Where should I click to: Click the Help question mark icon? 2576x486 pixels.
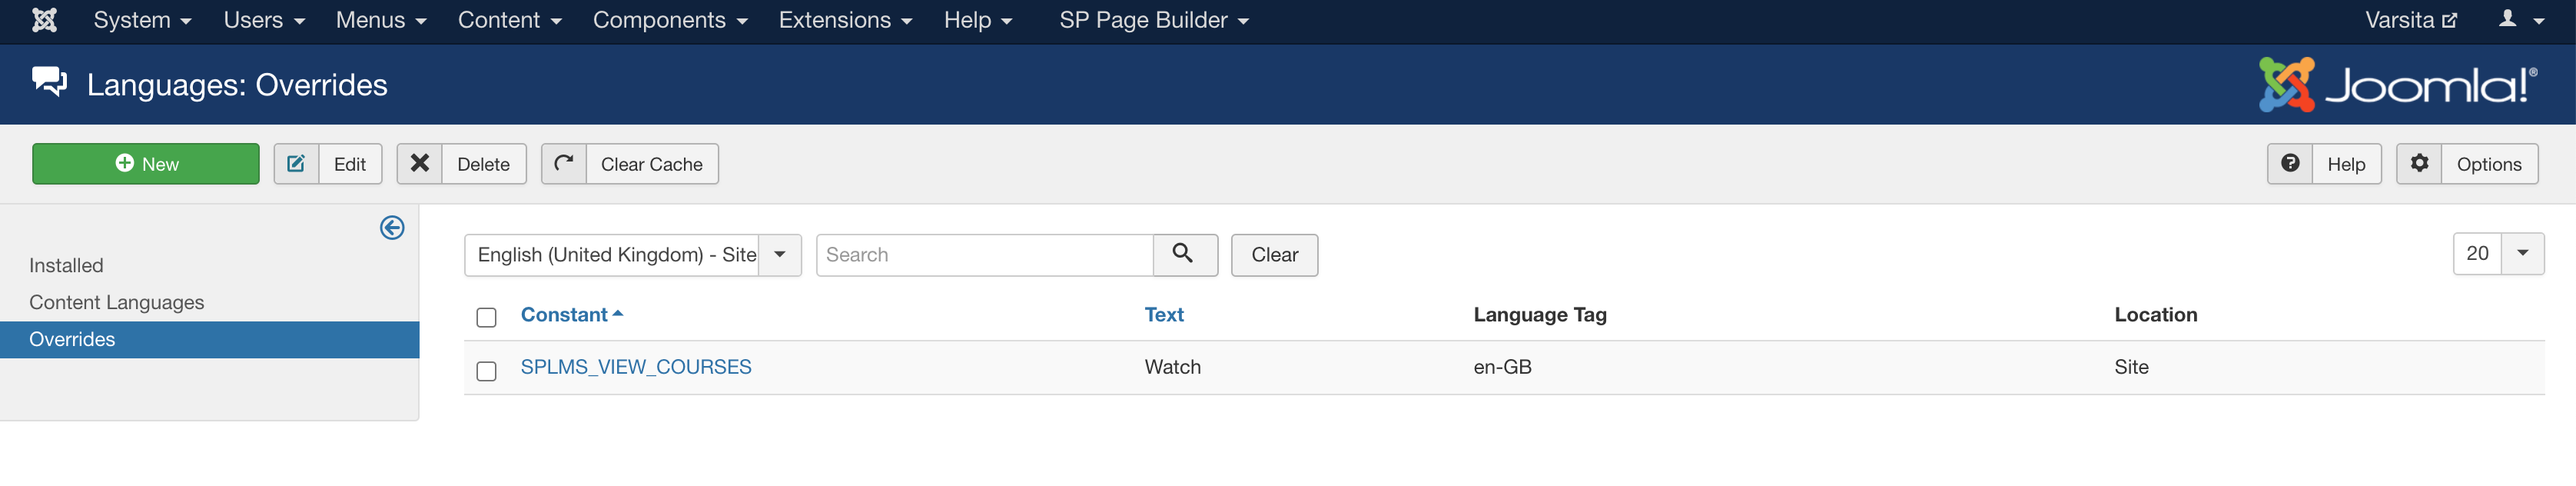[x=2290, y=164]
